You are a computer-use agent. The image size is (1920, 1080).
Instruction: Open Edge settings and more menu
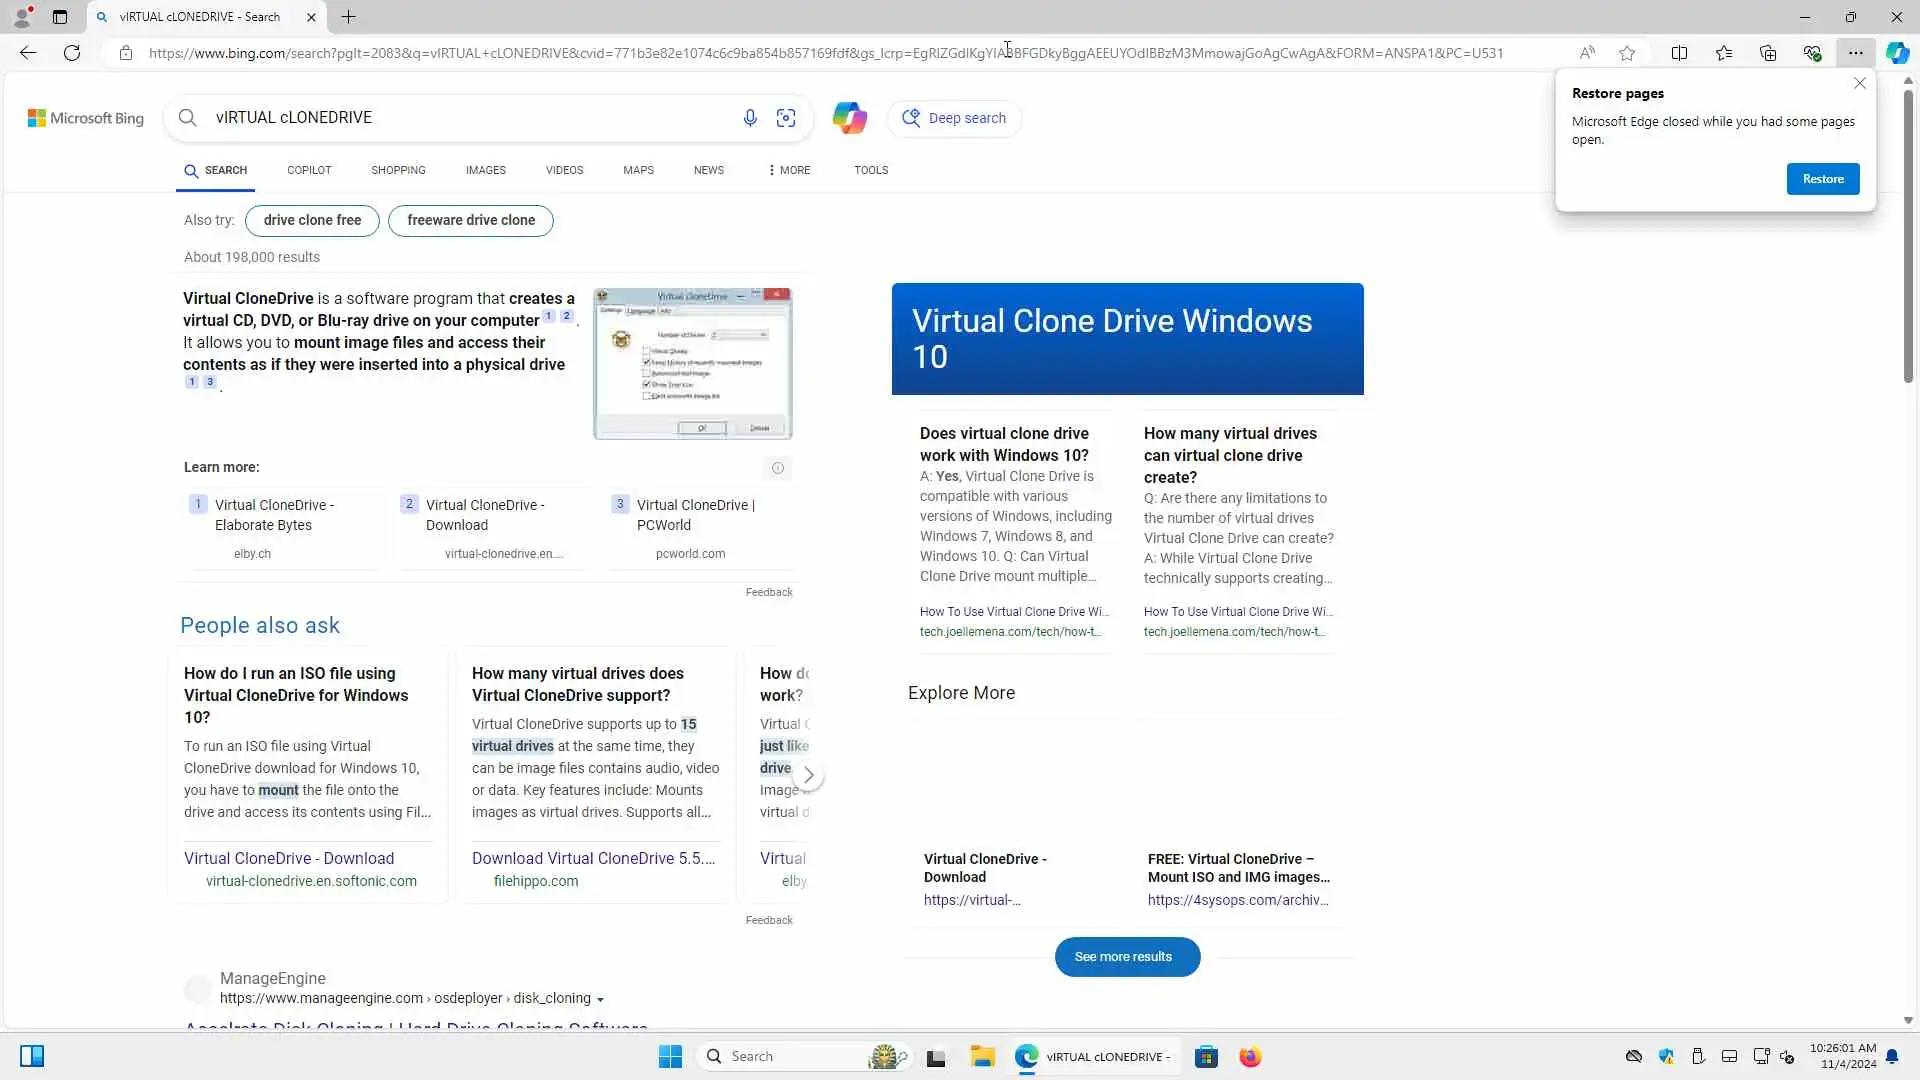1855,53
